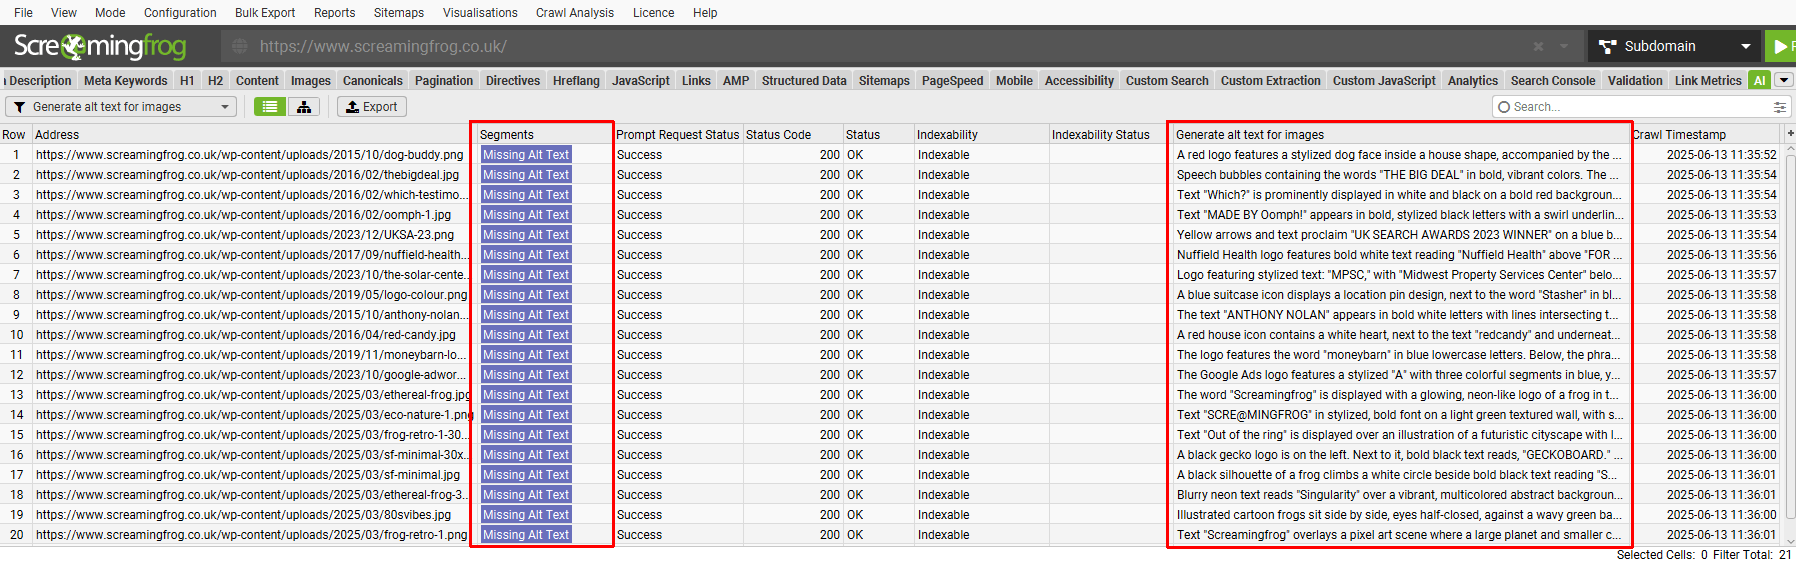Viewport: 1796px width, 562px height.
Task: Switch to the Analytics tab
Action: click(x=1473, y=81)
